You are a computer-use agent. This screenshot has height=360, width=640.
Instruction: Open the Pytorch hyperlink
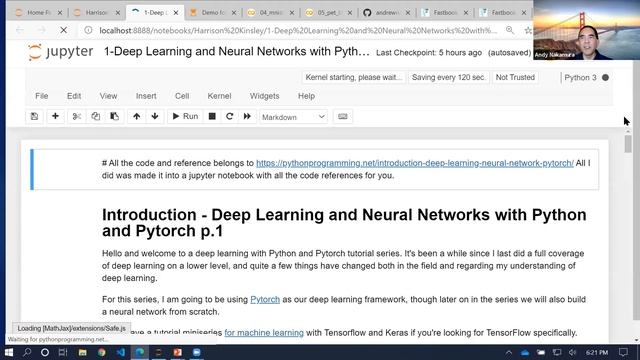[x=265, y=299]
